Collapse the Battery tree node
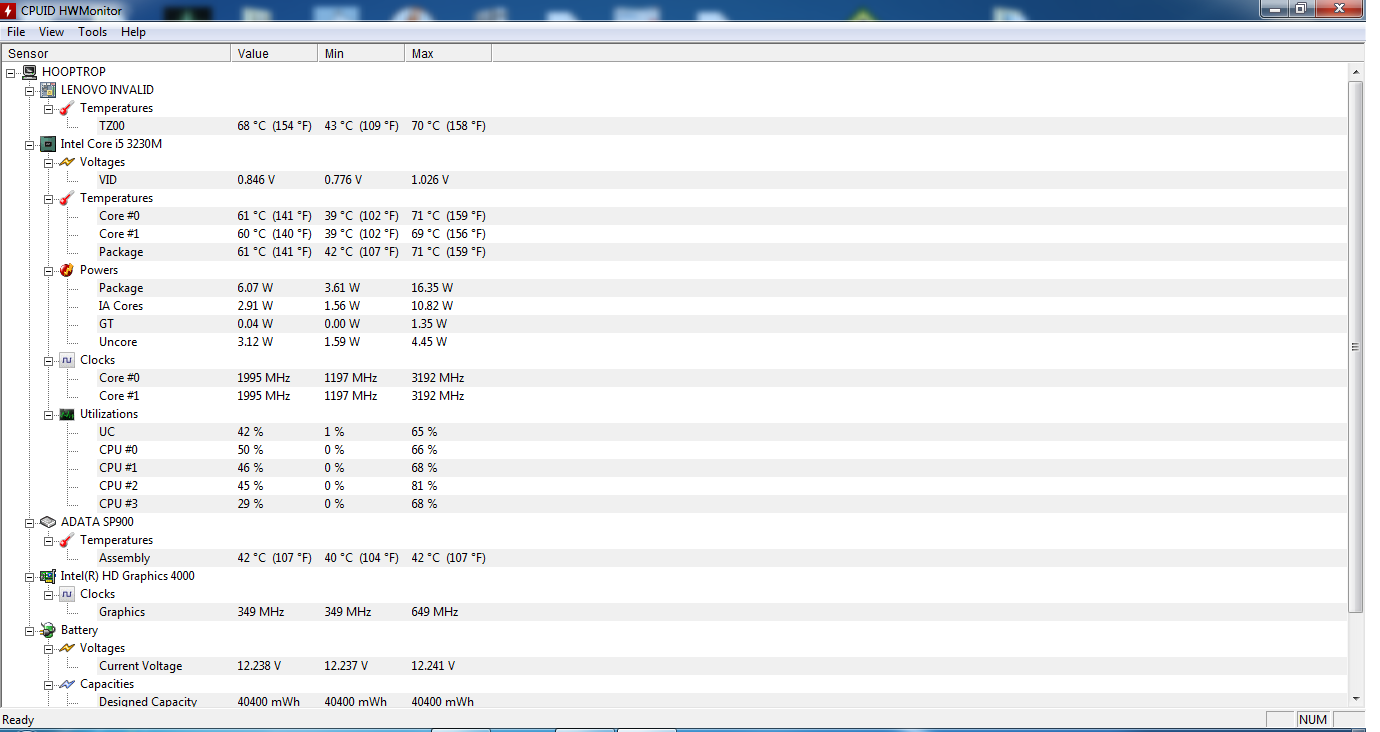1380x732 pixels. tap(30, 630)
